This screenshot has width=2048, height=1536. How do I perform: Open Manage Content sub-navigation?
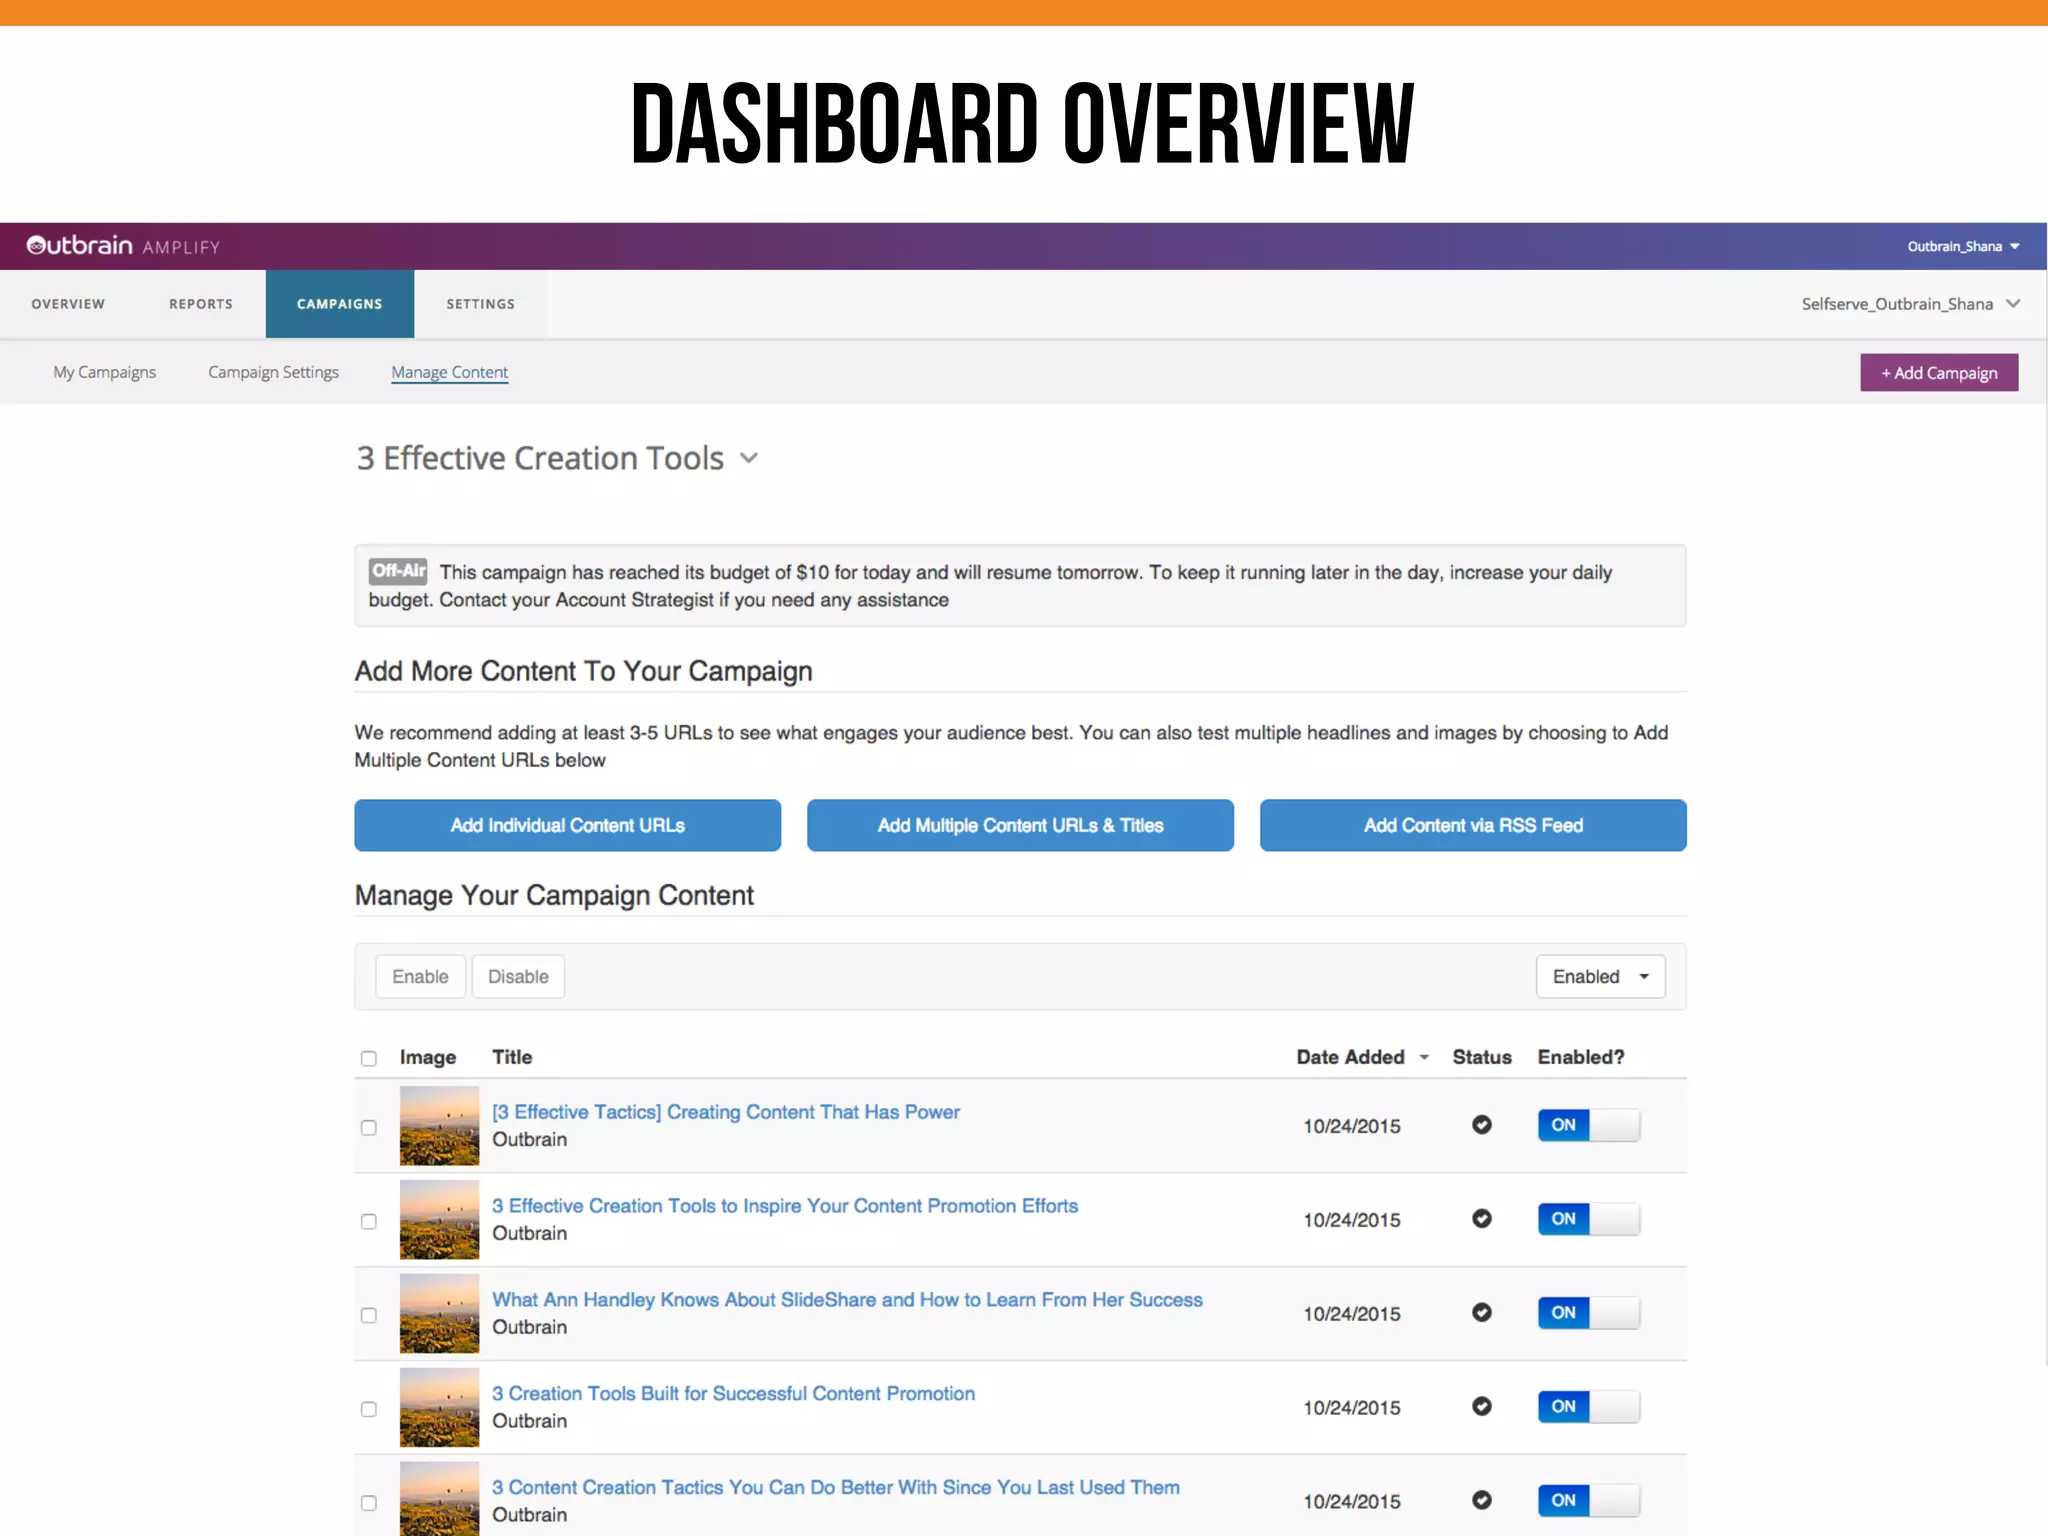point(450,372)
